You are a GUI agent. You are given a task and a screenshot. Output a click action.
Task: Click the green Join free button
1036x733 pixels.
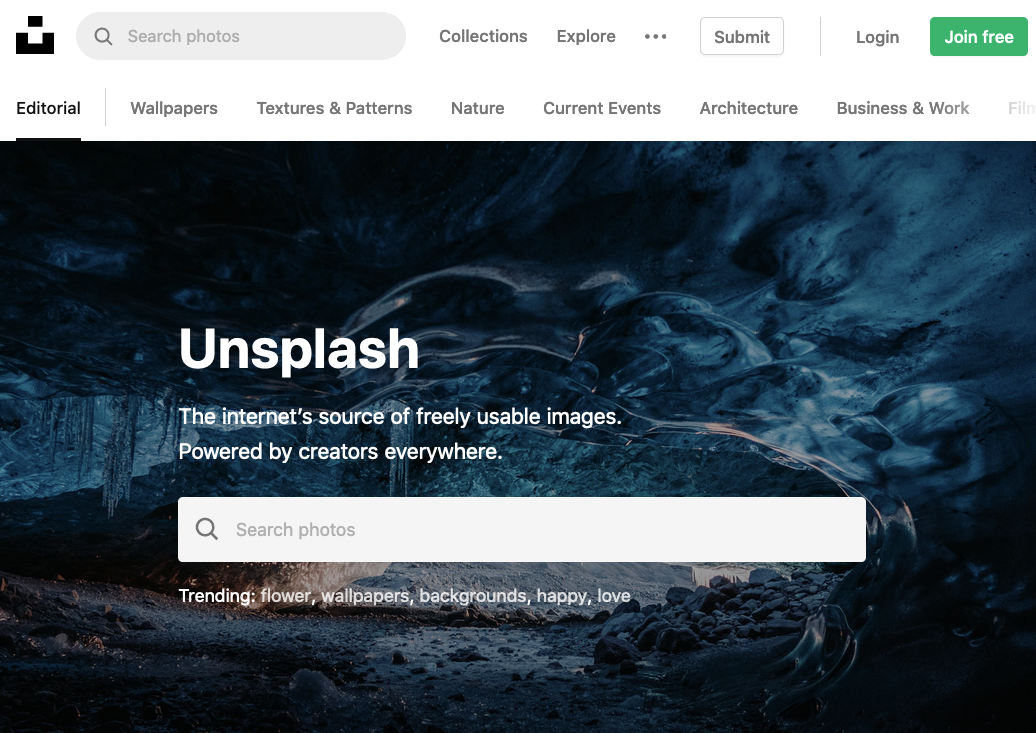click(979, 37)
